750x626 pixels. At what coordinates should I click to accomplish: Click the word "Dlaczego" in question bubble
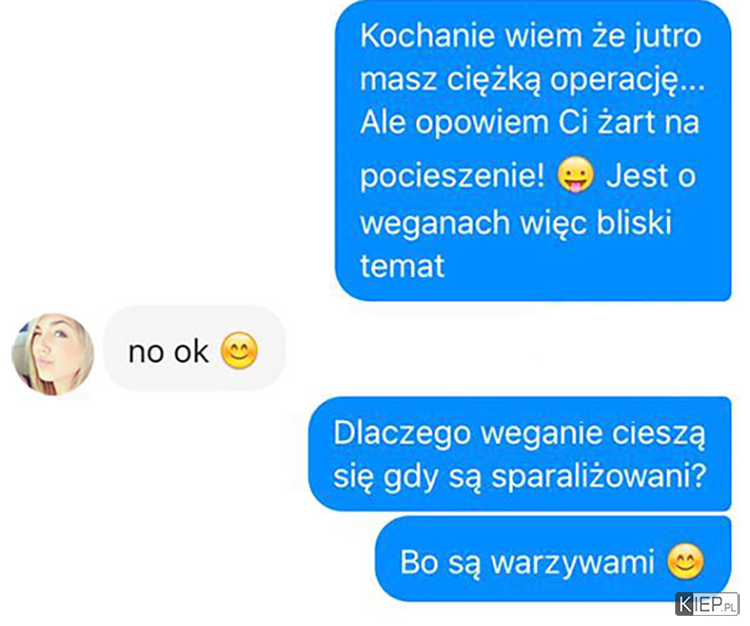click(401, 434)
